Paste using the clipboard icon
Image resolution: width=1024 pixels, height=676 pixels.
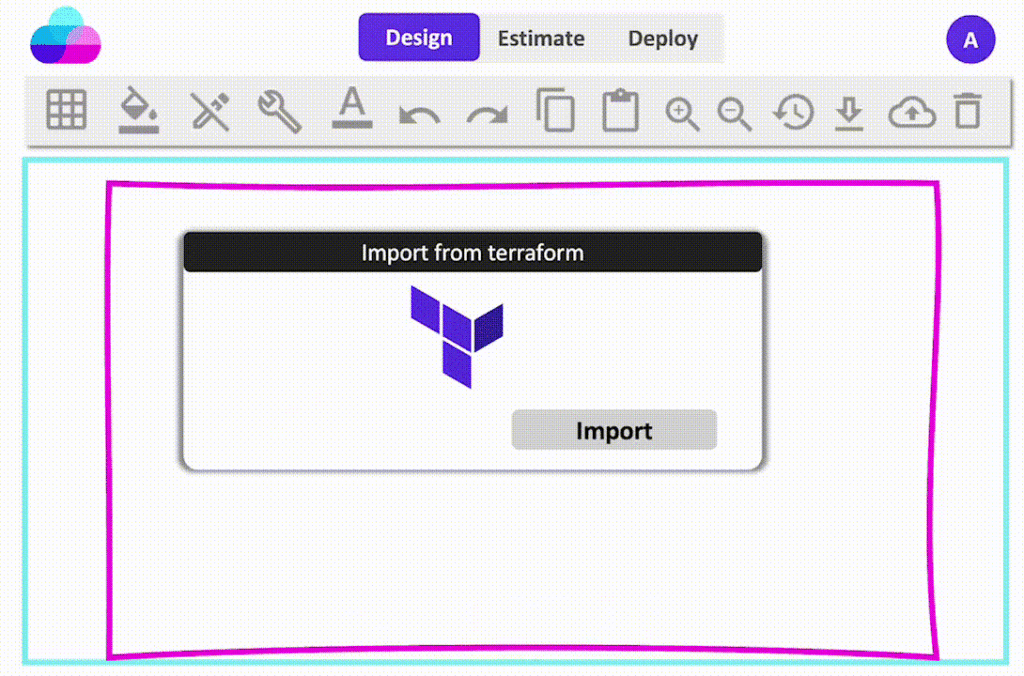[x=620, y=110]
